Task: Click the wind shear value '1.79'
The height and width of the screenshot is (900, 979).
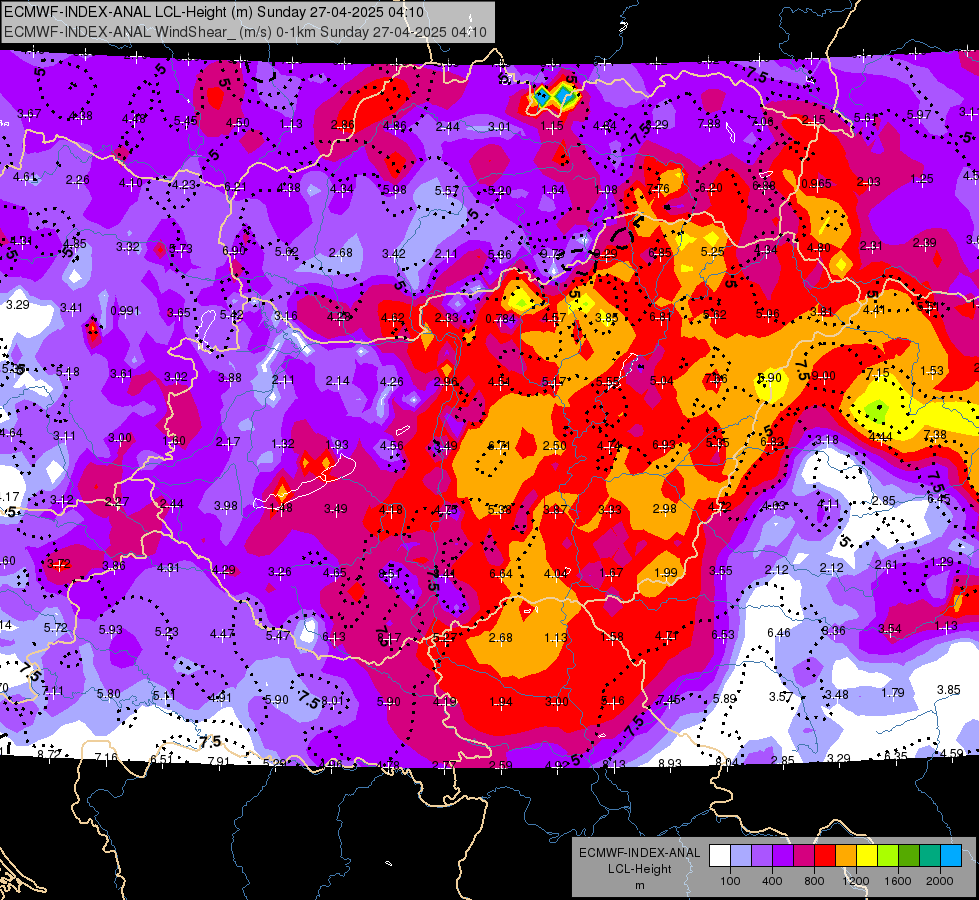Action: [893, 692]
